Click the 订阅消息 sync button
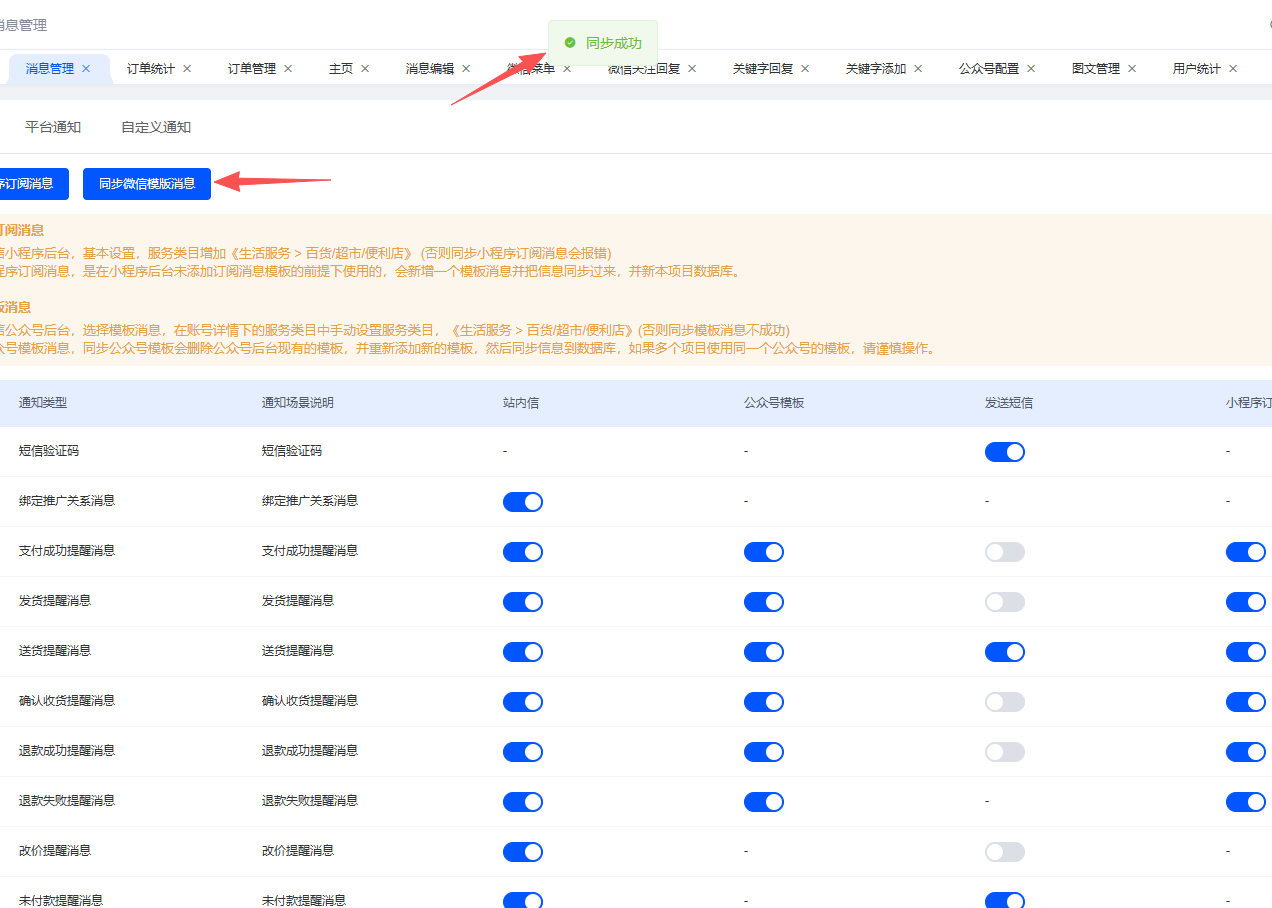1272x908 pixels. tap(34, 184)
